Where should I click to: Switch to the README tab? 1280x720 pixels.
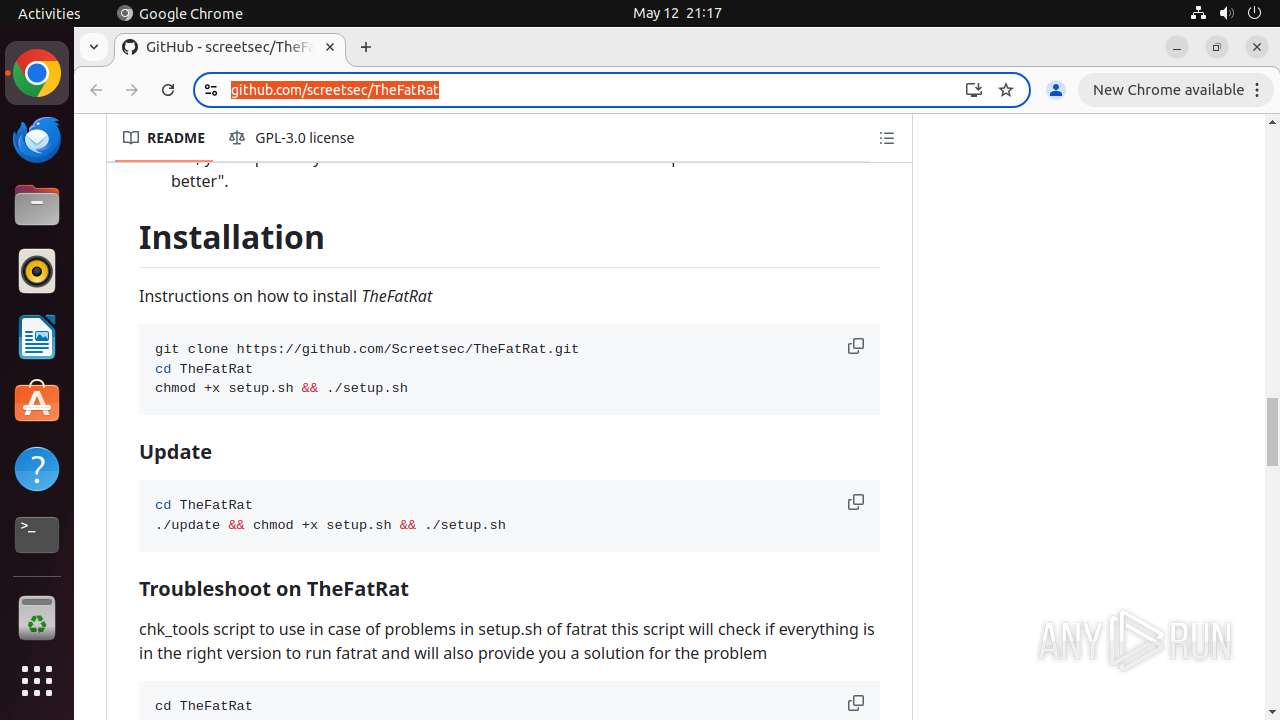point(164,138)
